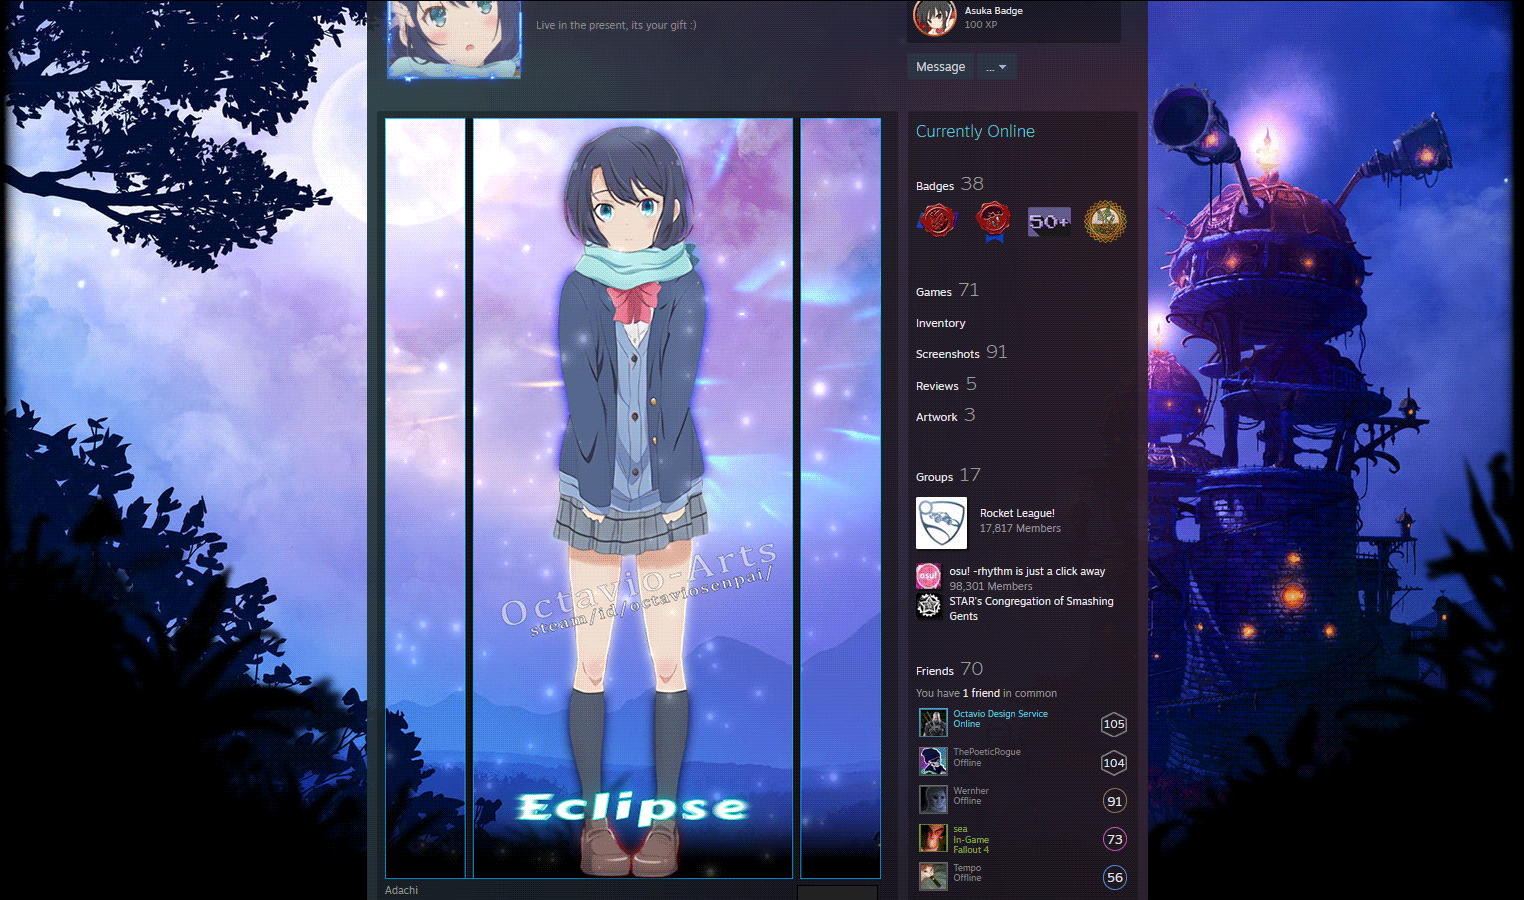Open the osu! rhythm group link
1524x900 pixels.
click(x=1027, y=571)
